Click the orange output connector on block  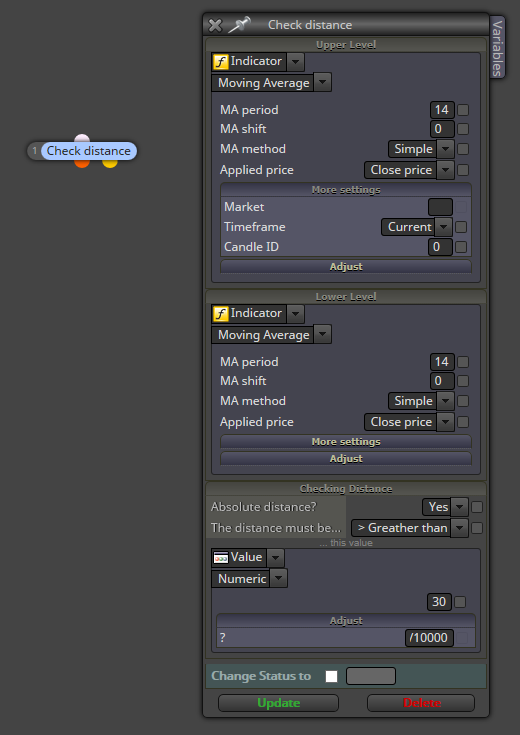[x=82, y=163]
